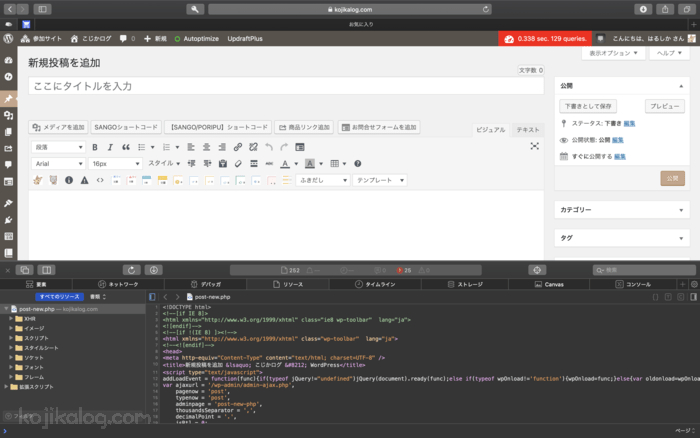Click the SANGOショートコード button
This screenshot has width=700, height=438.
126,127
